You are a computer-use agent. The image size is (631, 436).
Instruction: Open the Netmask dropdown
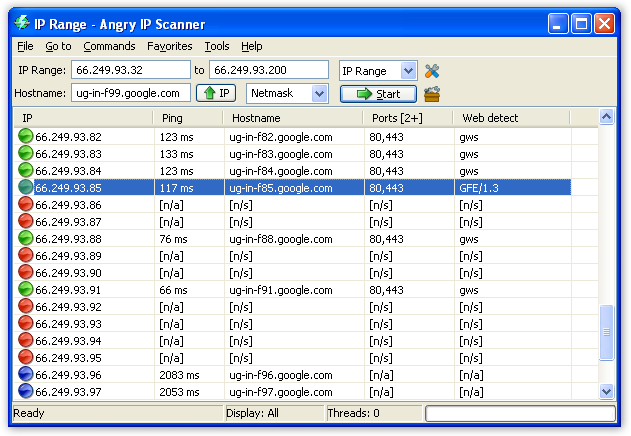(319, 93)
